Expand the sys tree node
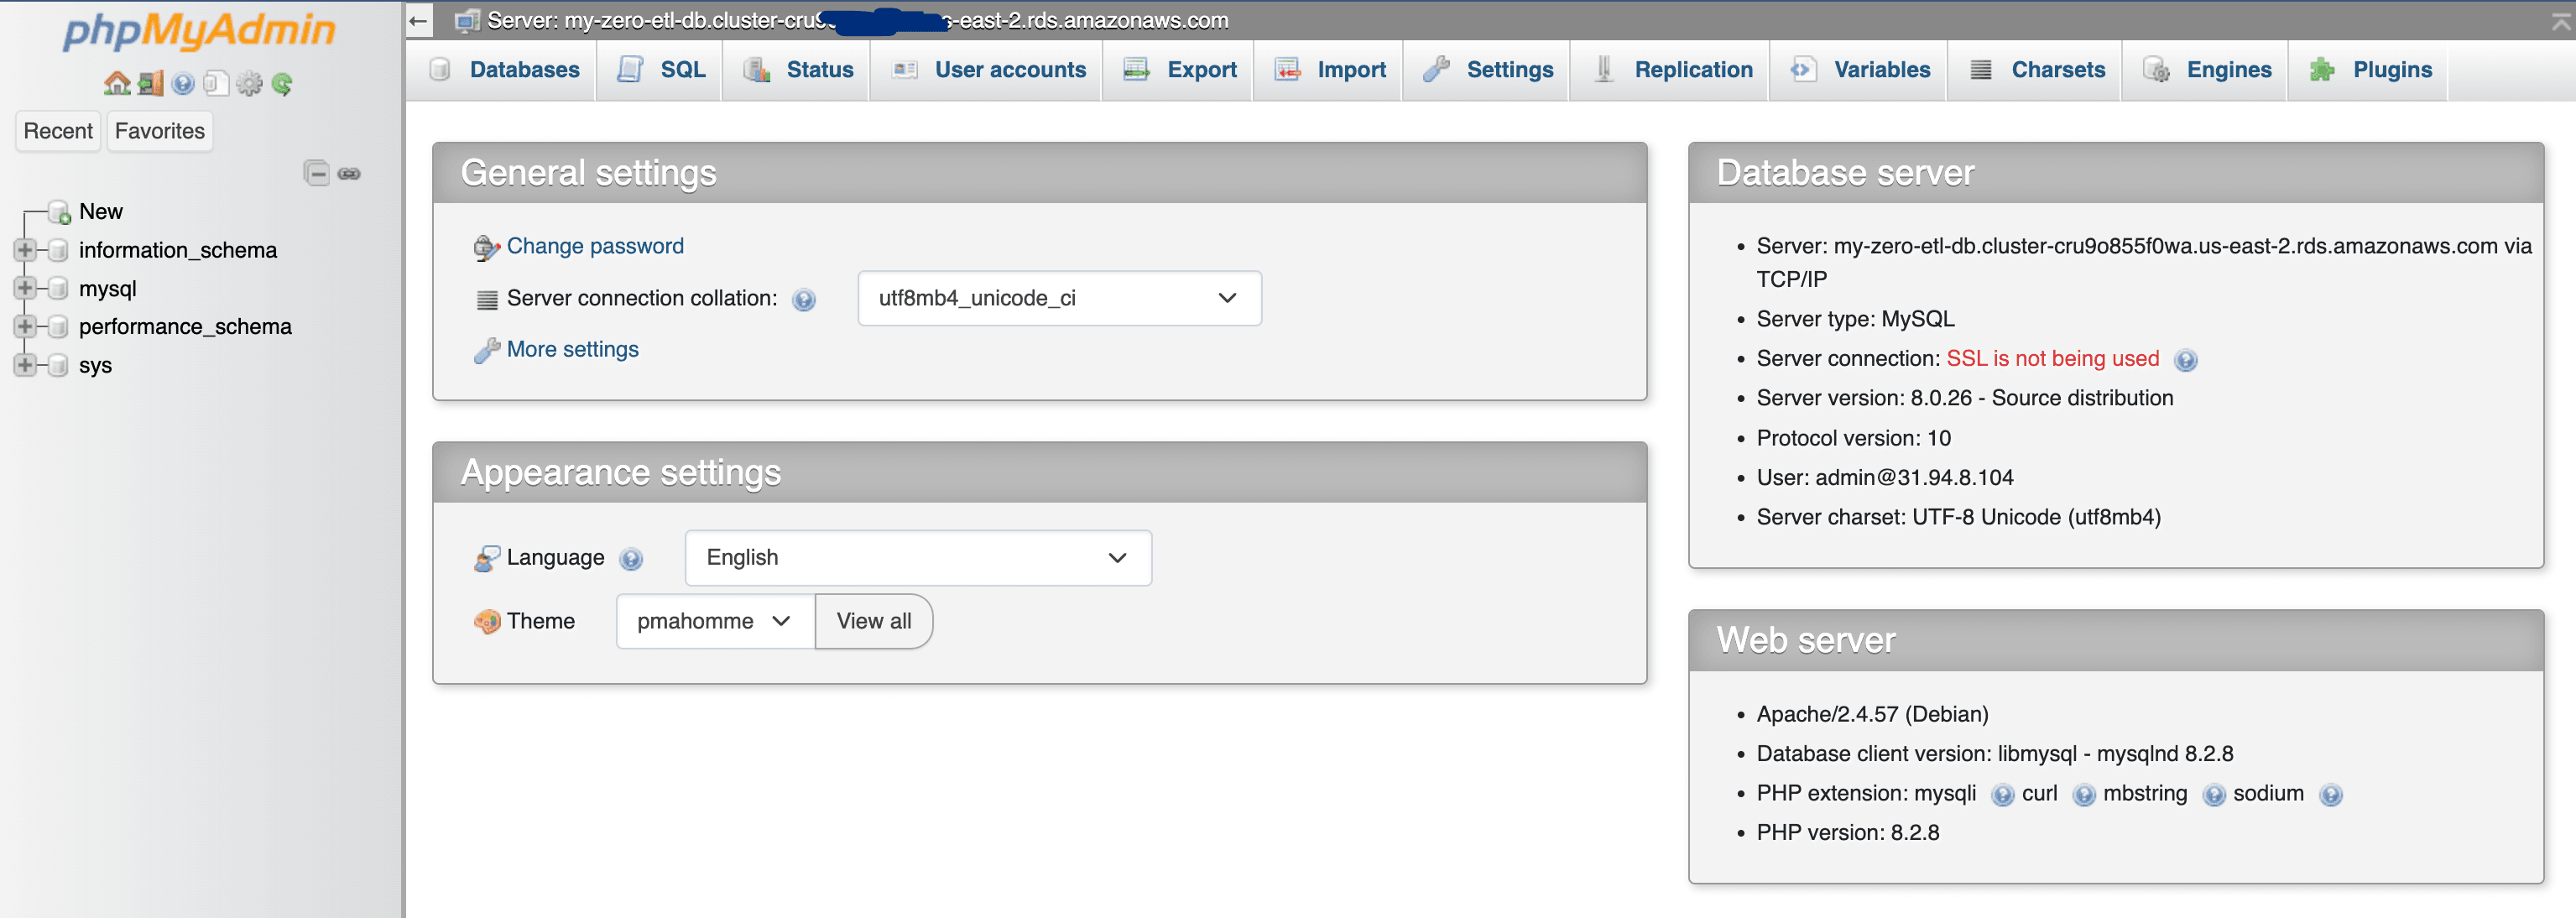 tap(25, 365)
